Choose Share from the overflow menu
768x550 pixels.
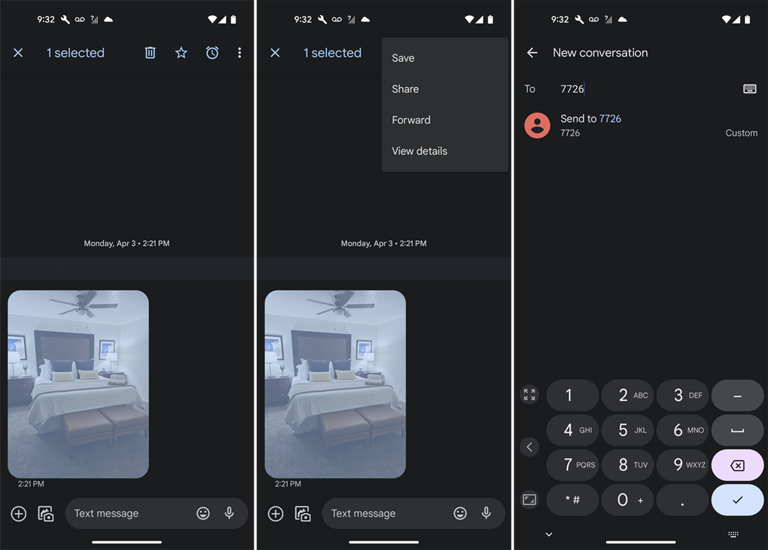[445, 89]
